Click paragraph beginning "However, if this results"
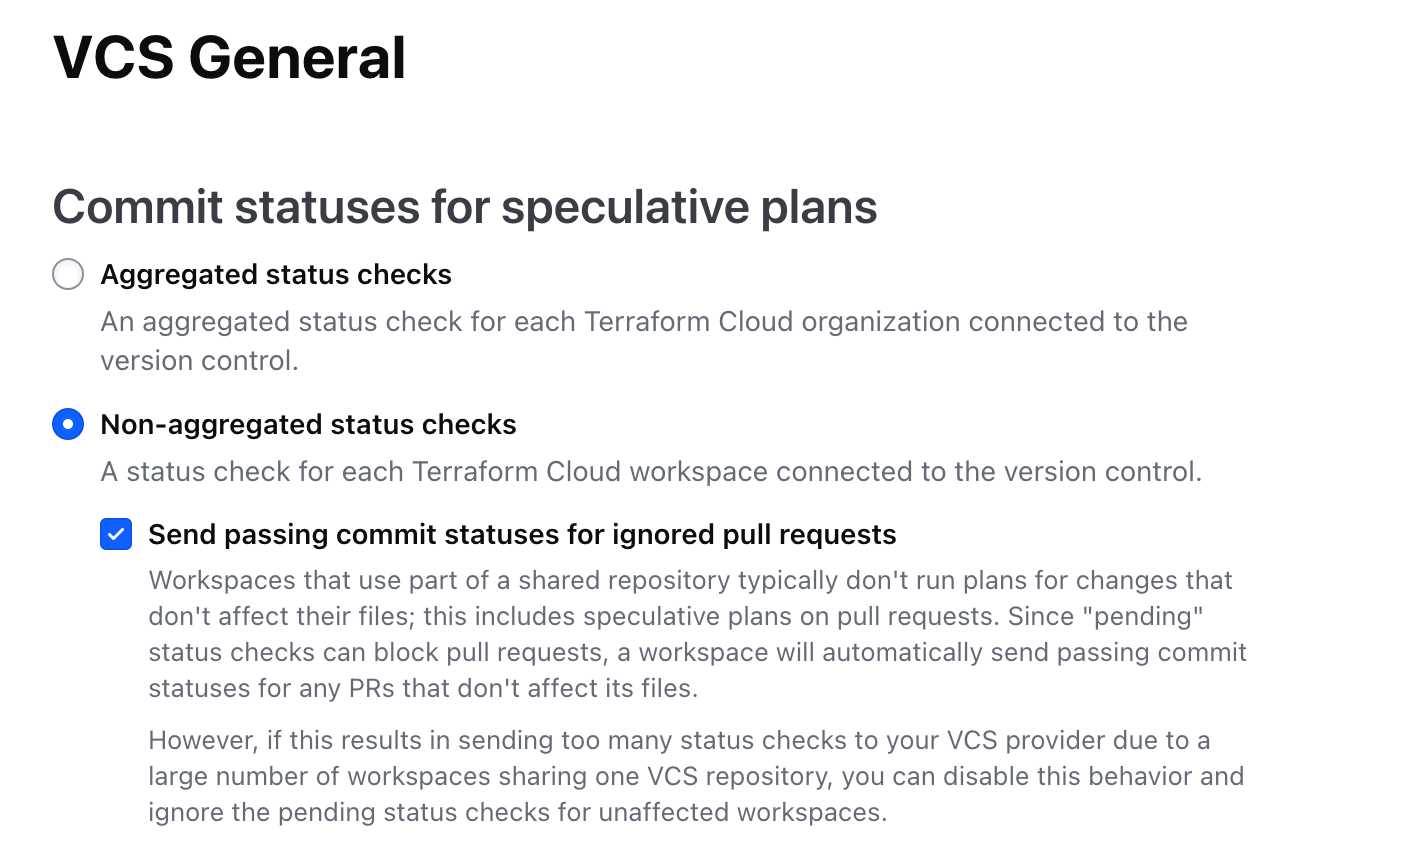Viewport: 1418px width, 864px height. click(679, 741)
